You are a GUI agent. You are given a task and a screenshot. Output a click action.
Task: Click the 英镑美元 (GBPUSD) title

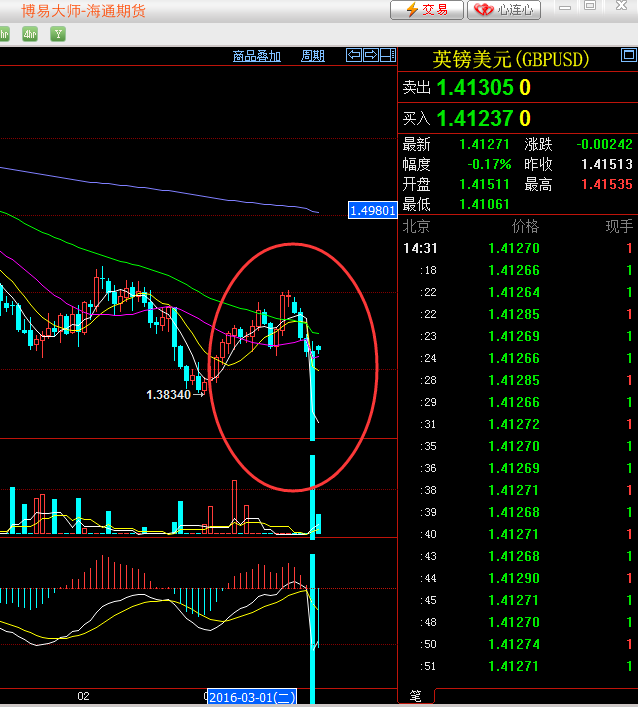(510, 60)
